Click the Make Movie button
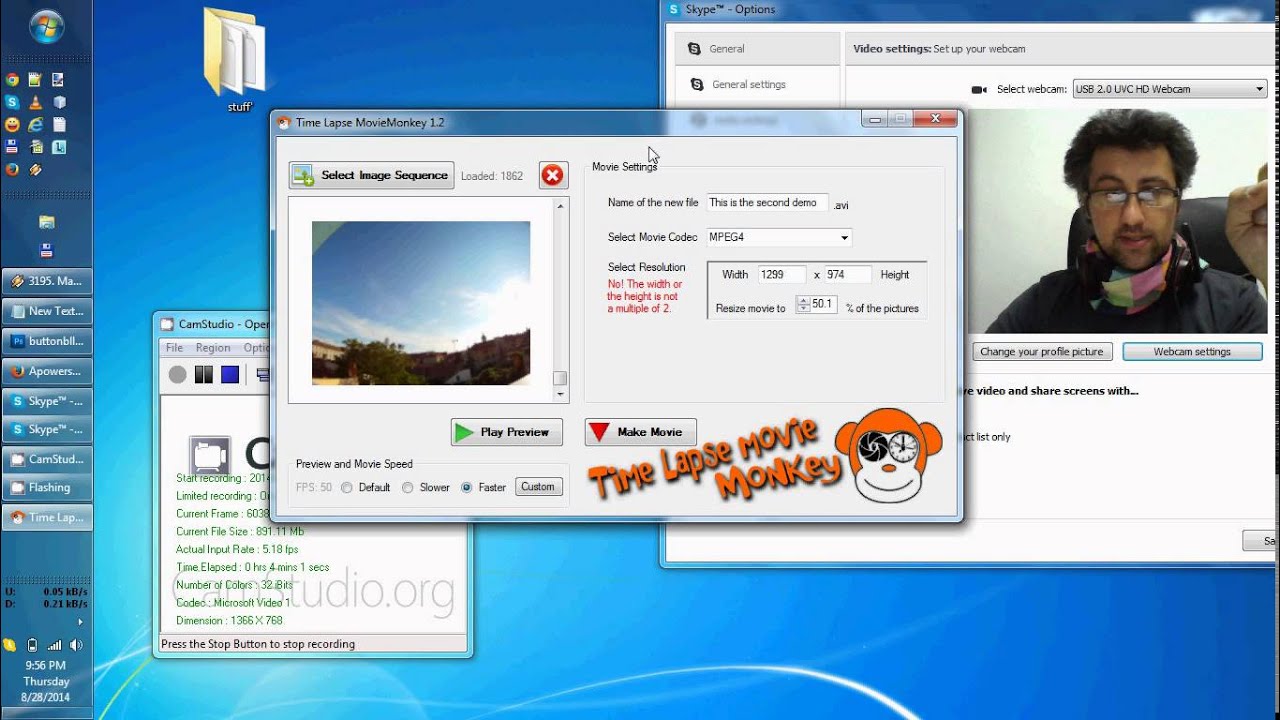 click(x=641, y=432)
